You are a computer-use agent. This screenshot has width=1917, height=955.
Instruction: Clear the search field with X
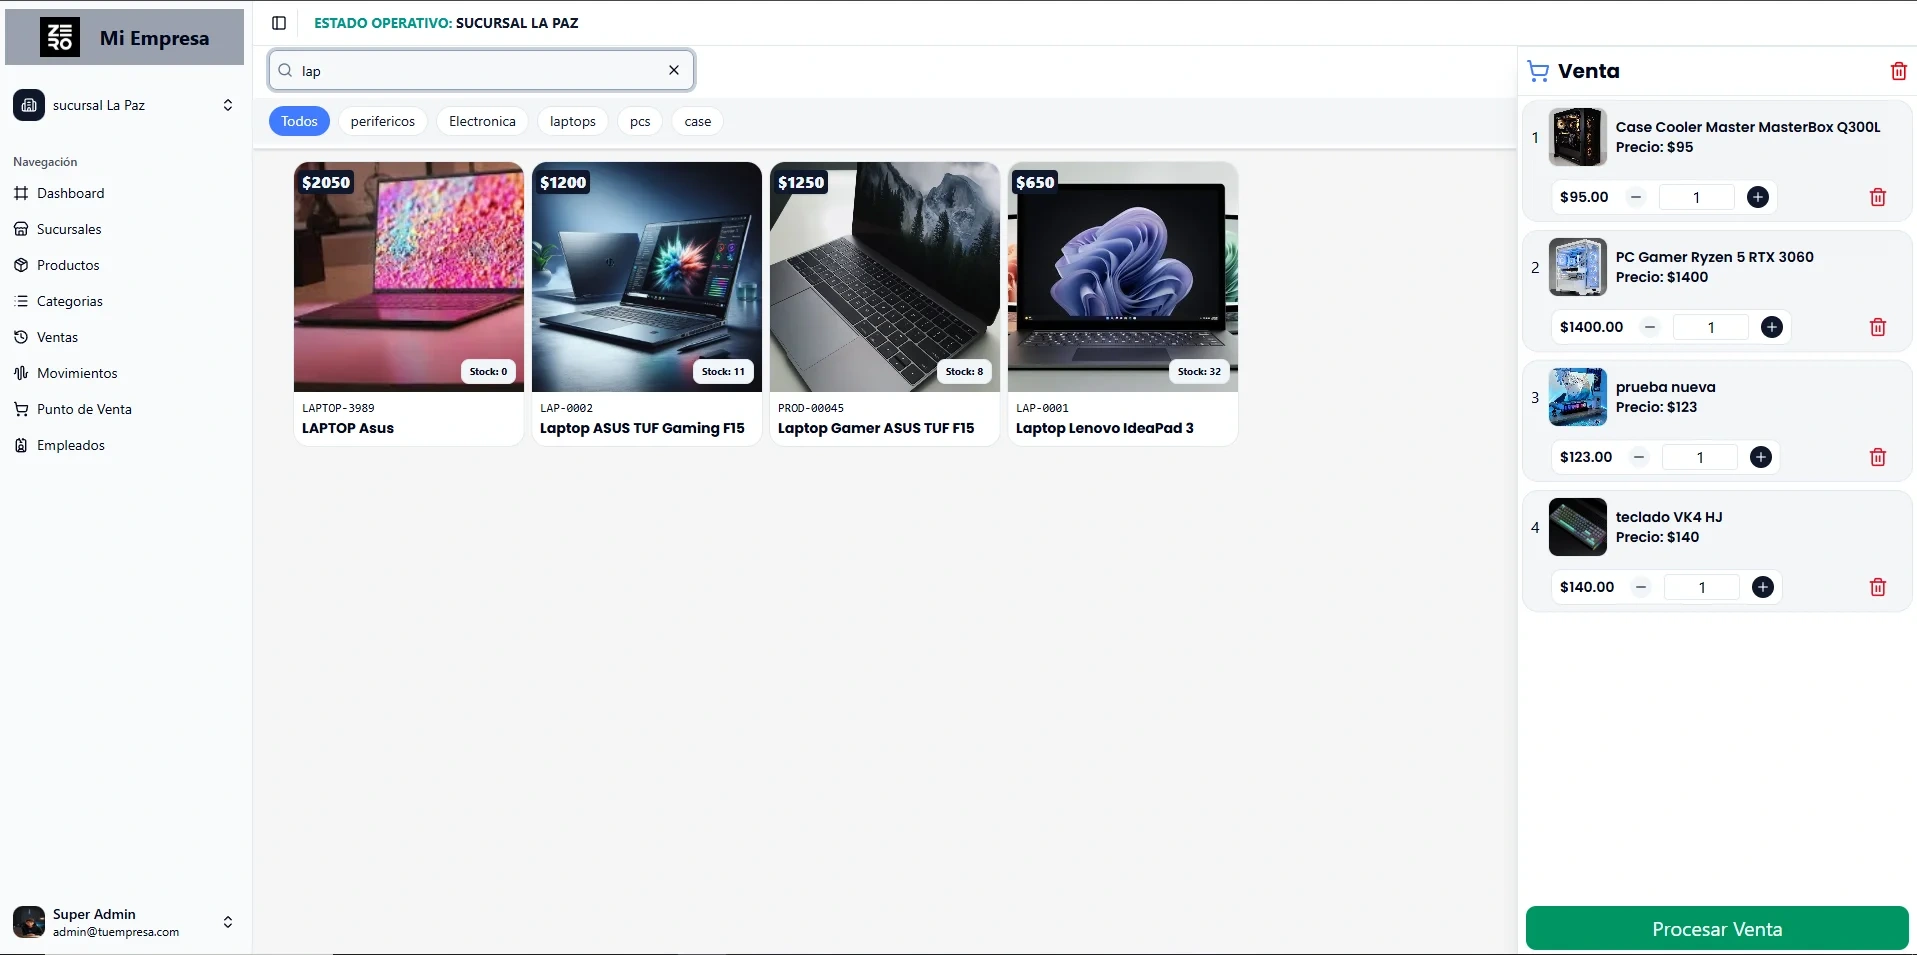(x=674, y=70)
